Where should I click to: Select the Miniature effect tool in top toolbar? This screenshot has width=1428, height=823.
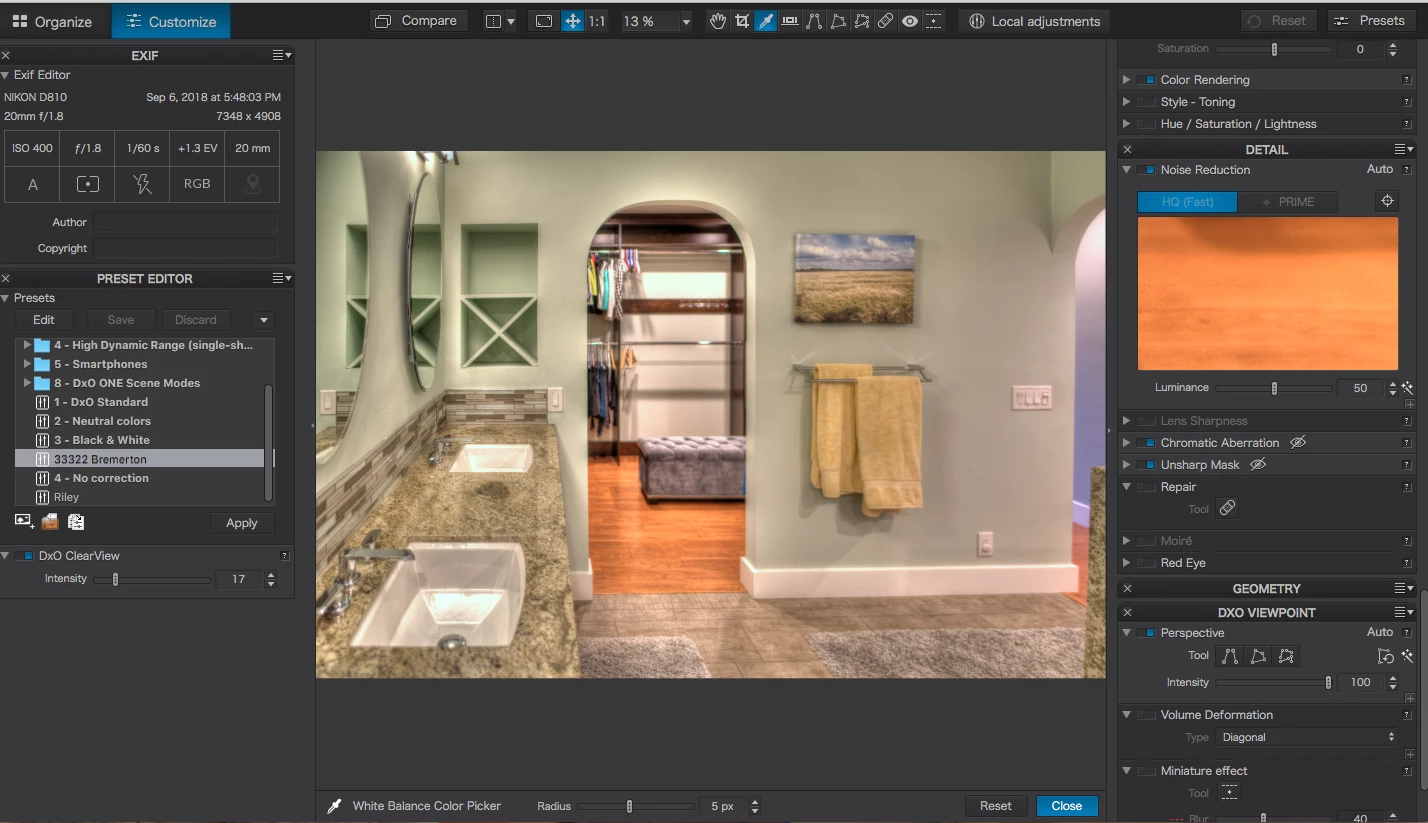click(933, 21)
